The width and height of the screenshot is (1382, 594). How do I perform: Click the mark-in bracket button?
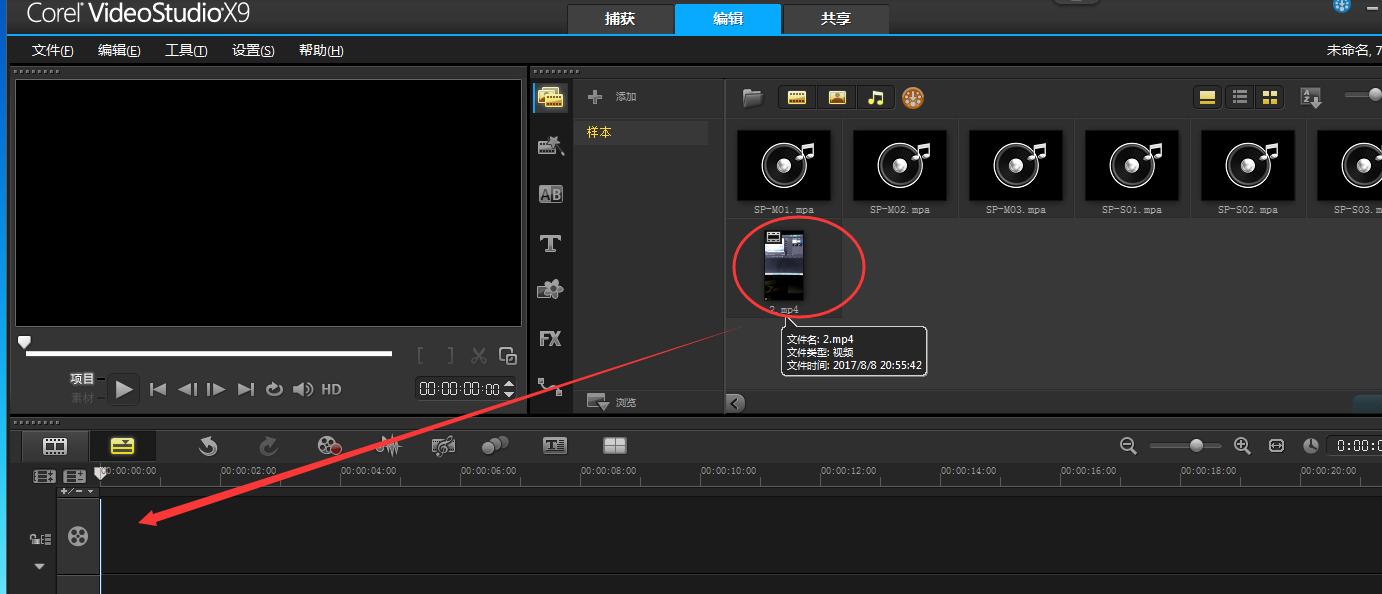pos(421,355)
